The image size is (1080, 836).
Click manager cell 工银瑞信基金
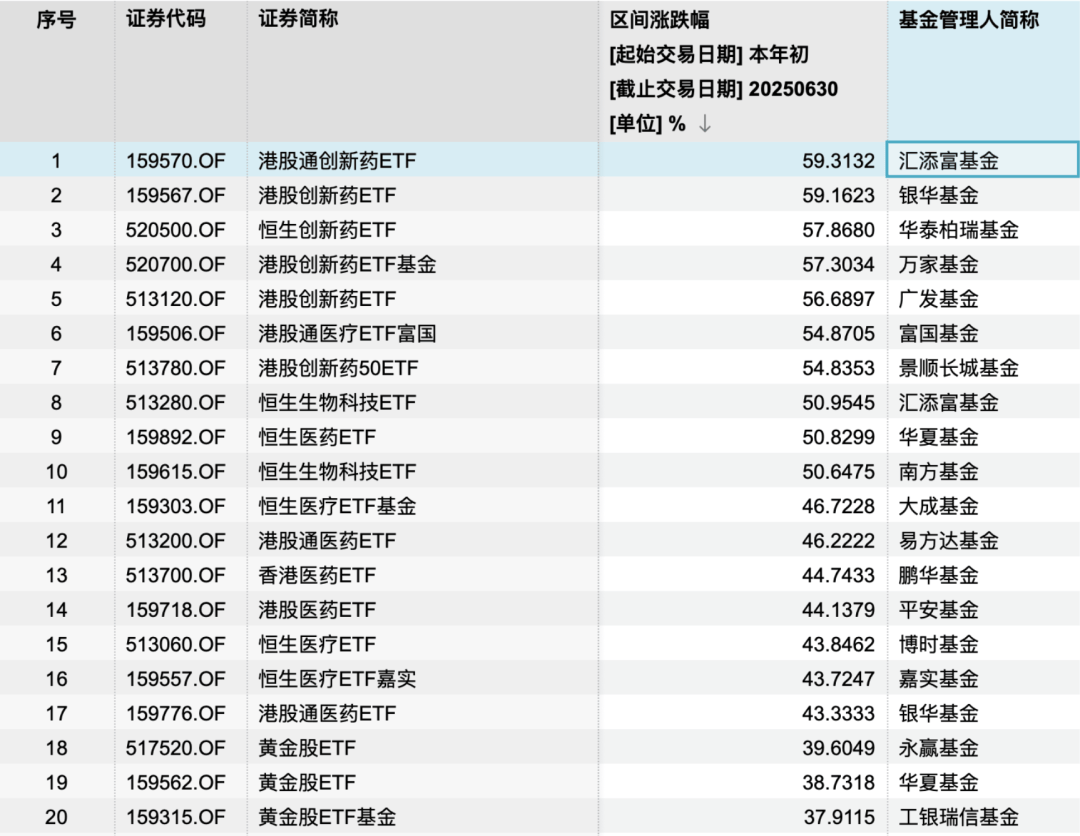click(959, 817)
